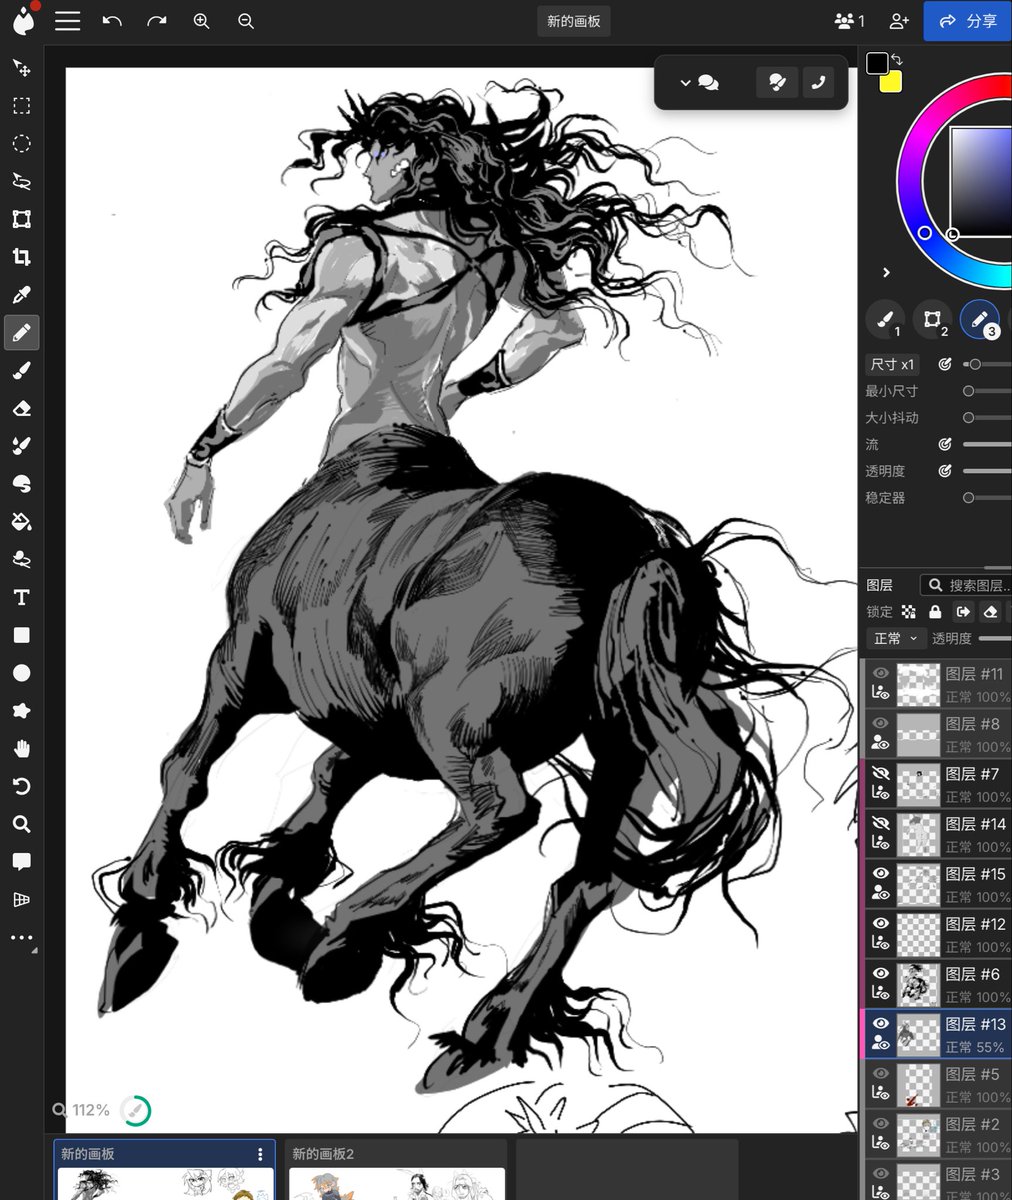Hide the selected layer 图层 #13
The image size is (1012, 1200).
point(880,1023)
